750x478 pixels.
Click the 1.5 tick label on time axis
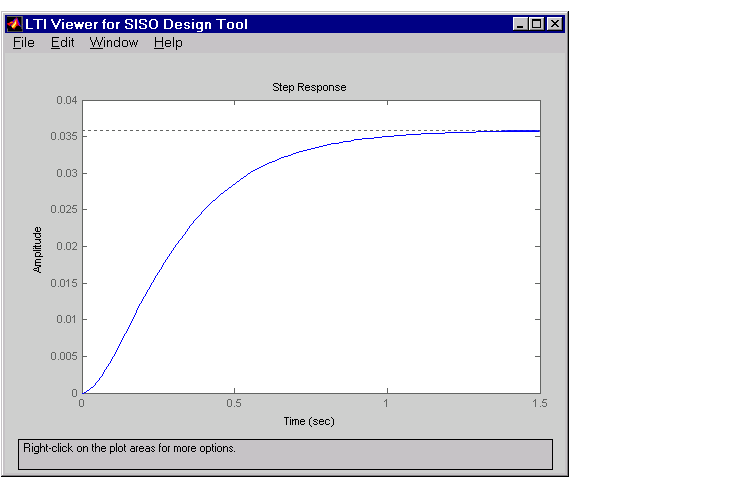[540, 403]
